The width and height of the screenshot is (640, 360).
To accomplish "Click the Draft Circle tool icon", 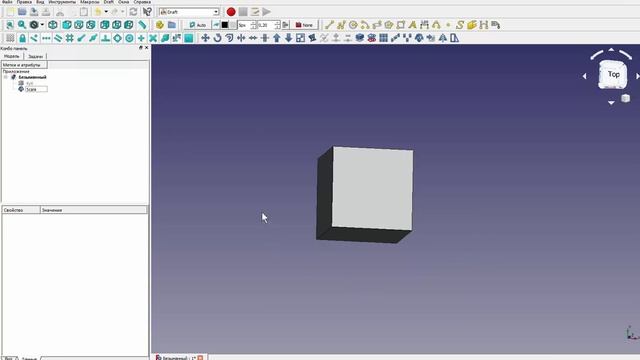I will [353, 25].
